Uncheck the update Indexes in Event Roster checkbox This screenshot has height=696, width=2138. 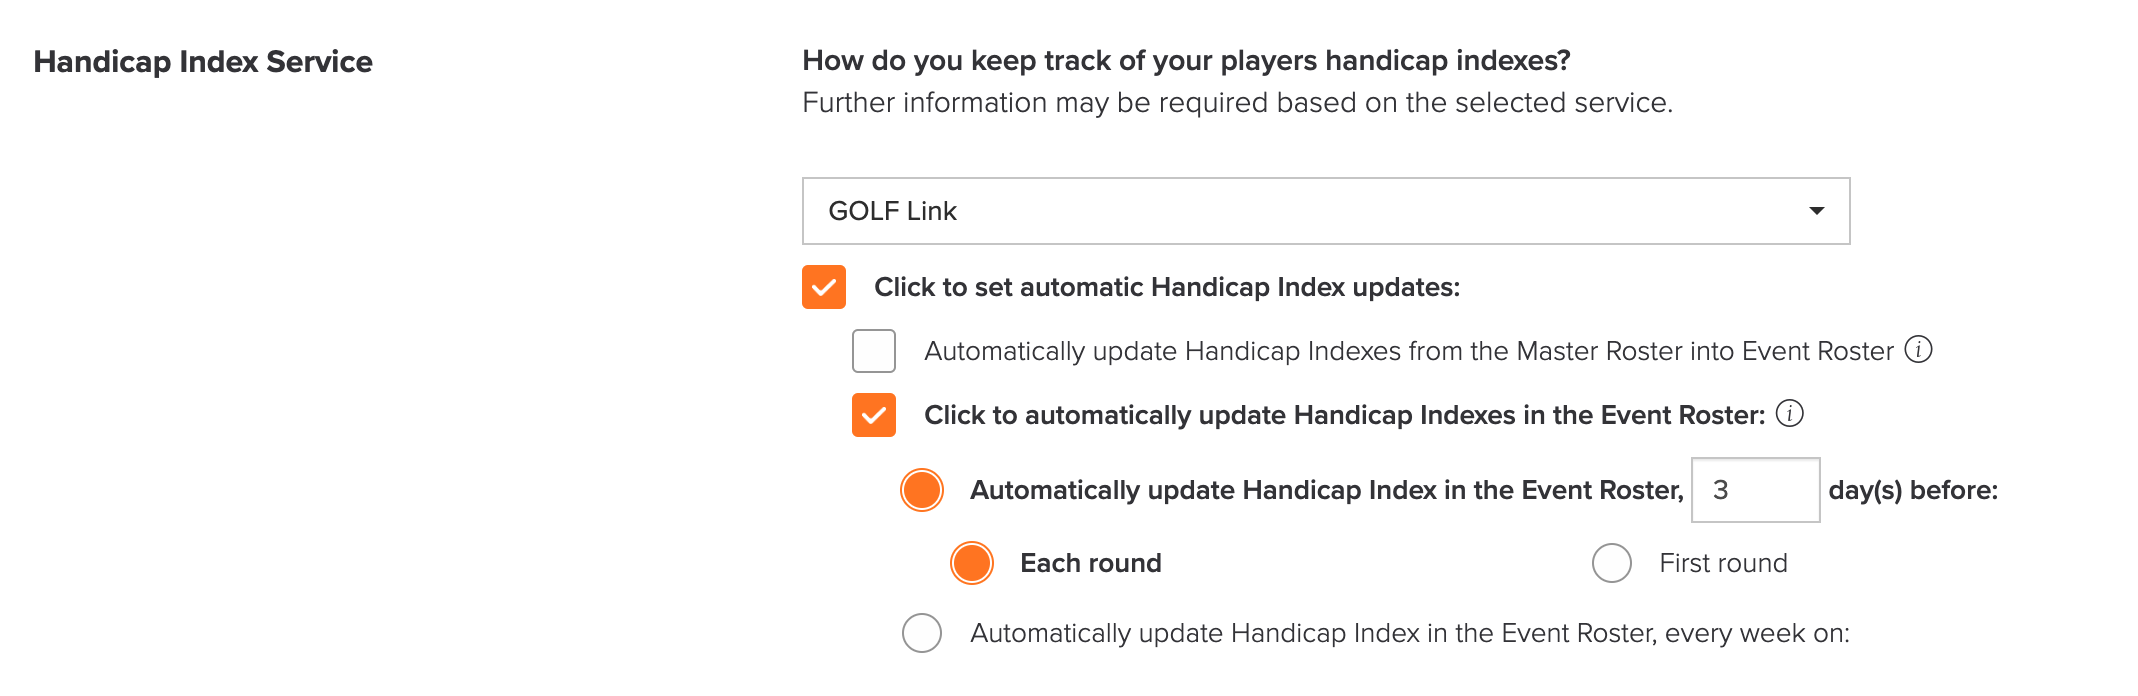[x=874, y=415]
